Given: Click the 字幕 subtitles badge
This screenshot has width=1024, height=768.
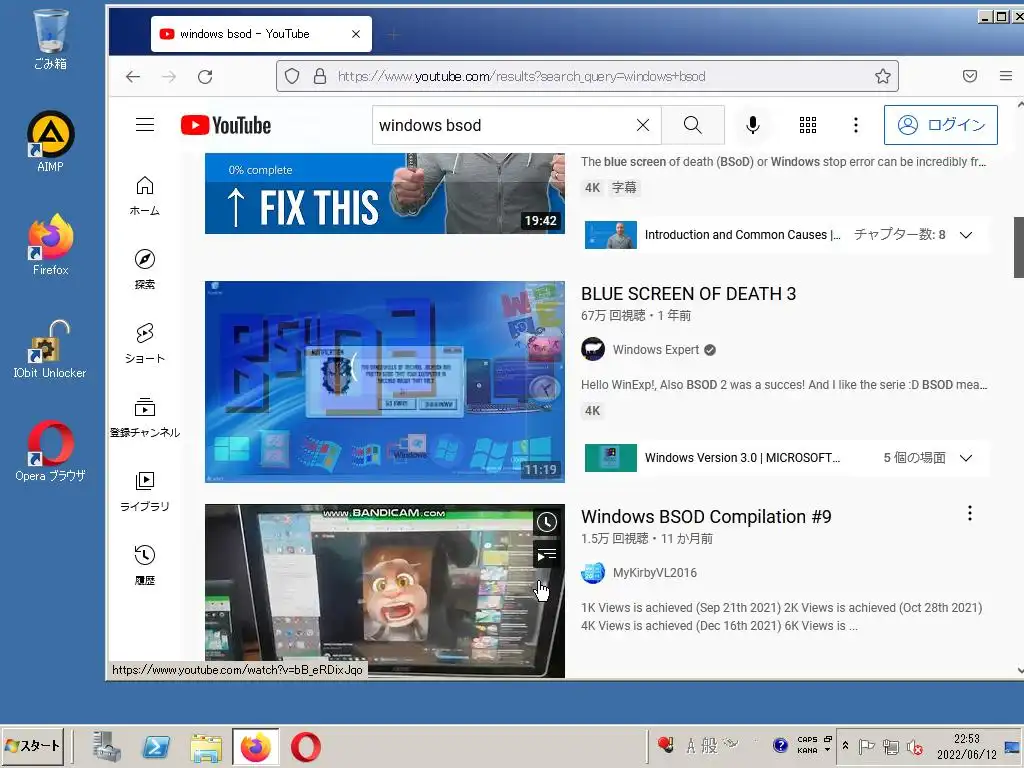Looking at the screenshot, I should tap(624, 187).
